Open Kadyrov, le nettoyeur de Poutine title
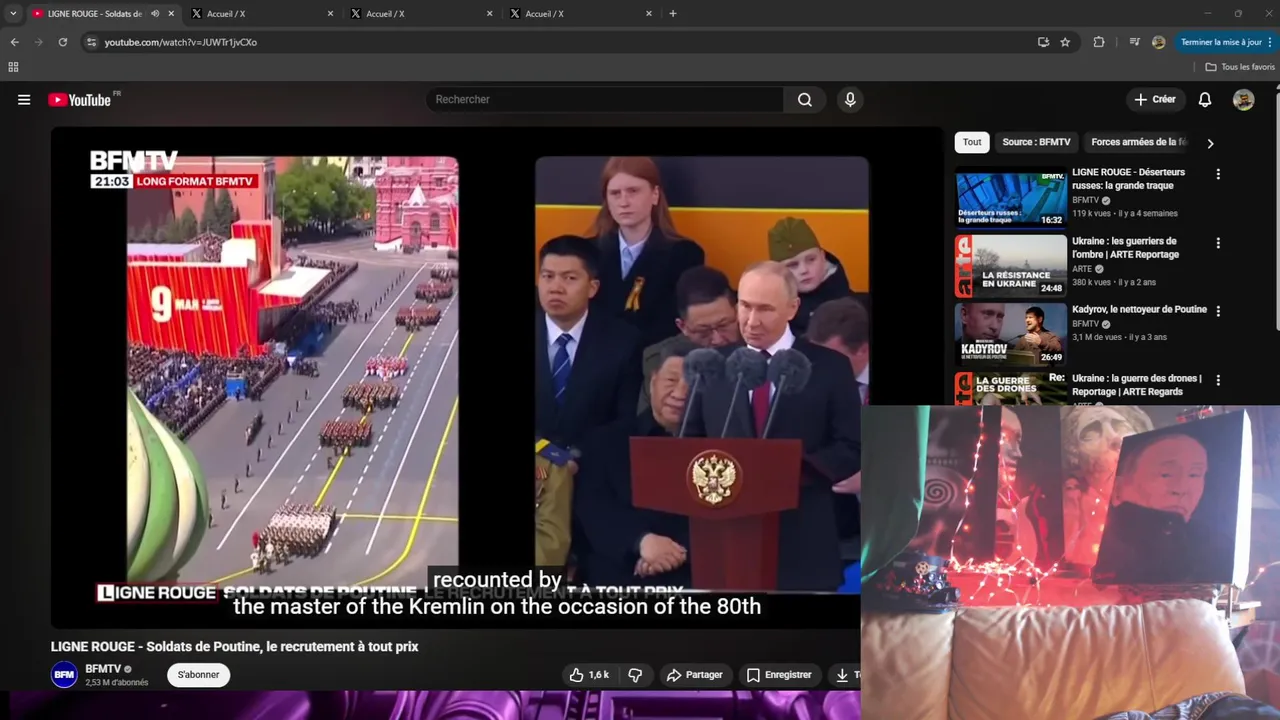This screenshot has height=720, width=1280. tap(1139, 310)
